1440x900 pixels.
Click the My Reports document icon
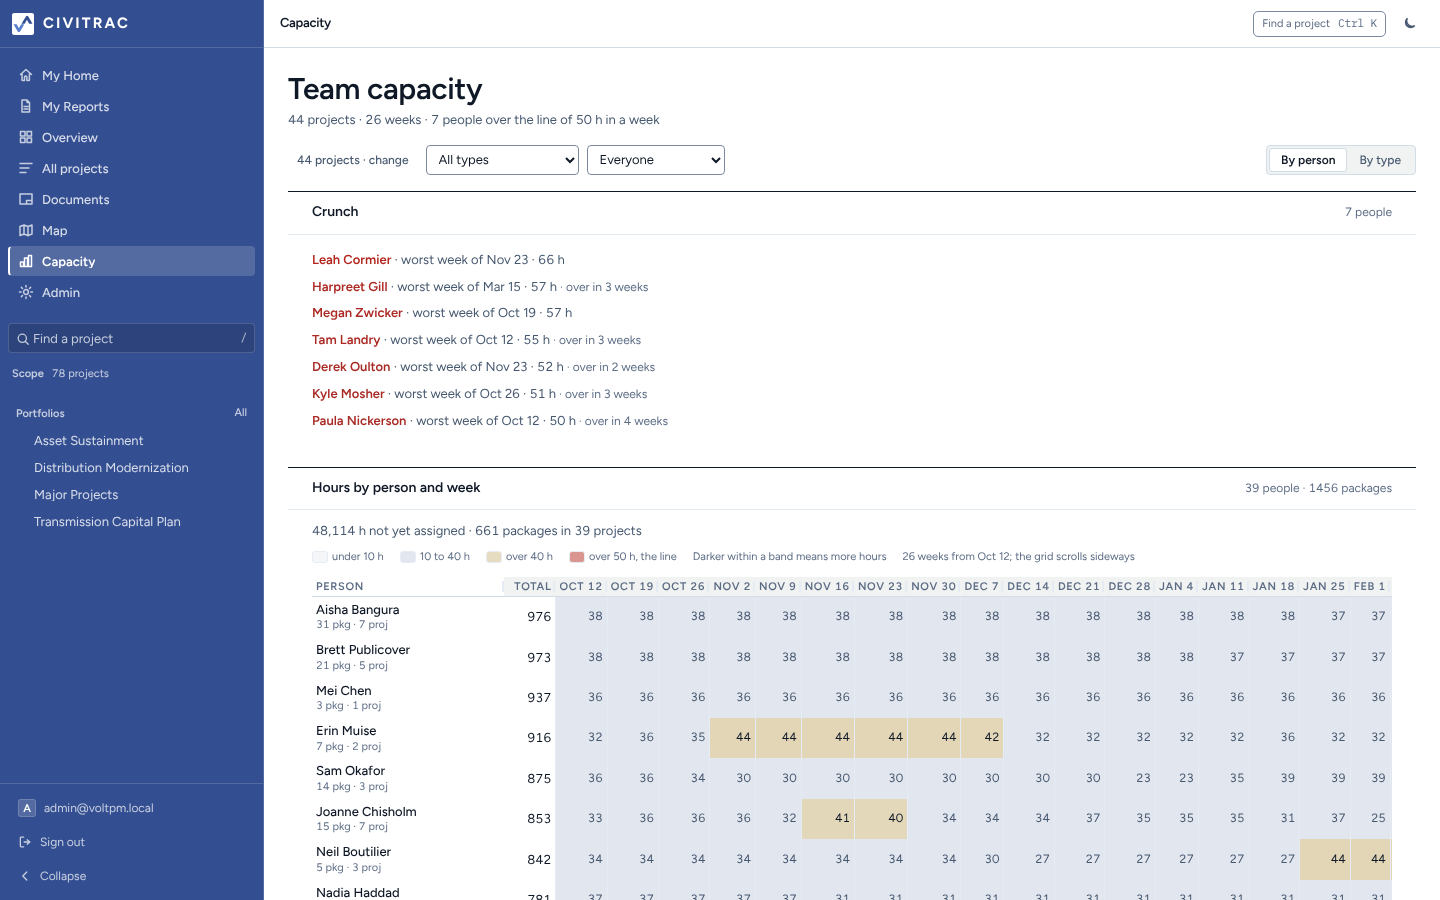point(26,106)
